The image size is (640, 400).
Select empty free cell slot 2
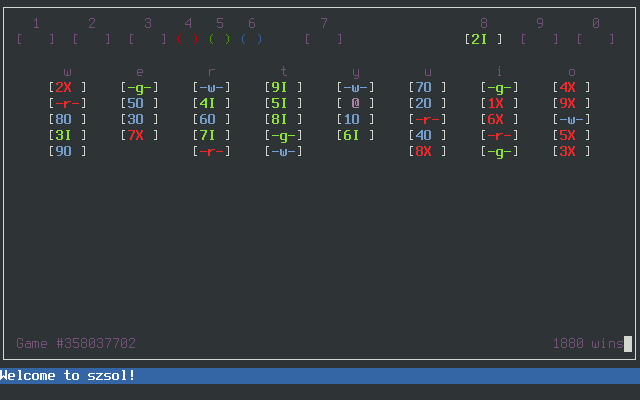(92, 39)
